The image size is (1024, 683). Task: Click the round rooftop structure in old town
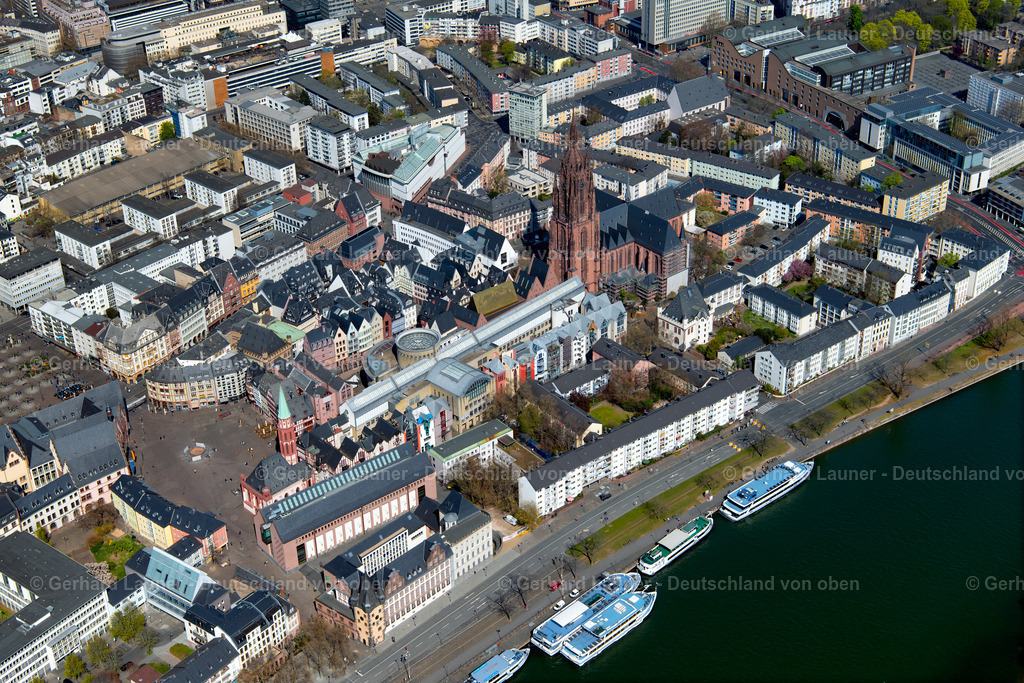coord(416,343)
